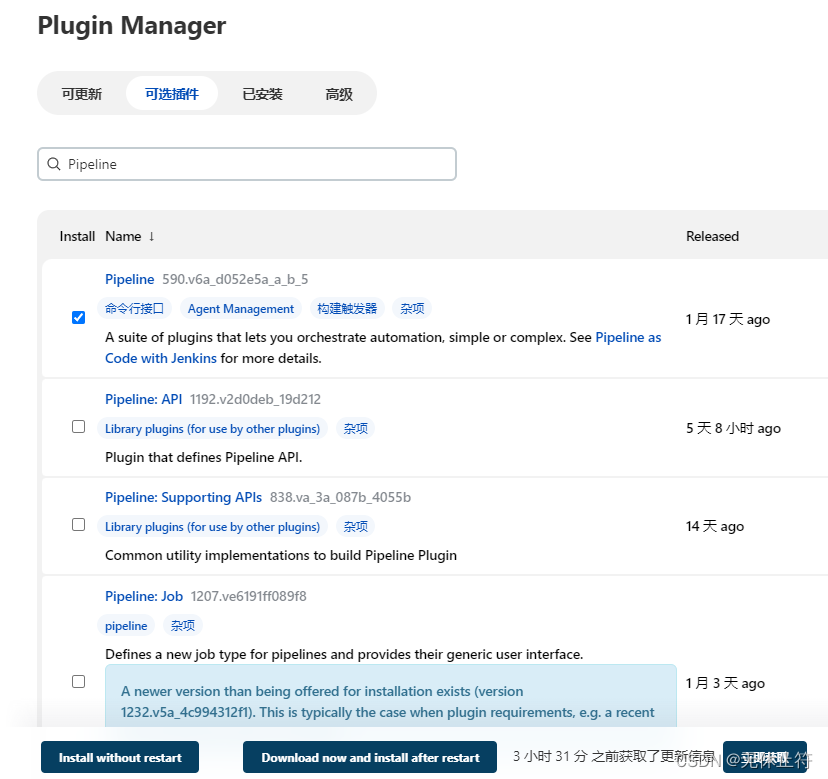
Task: Click the update info timestamp text
Action: (x=614, y=756)
